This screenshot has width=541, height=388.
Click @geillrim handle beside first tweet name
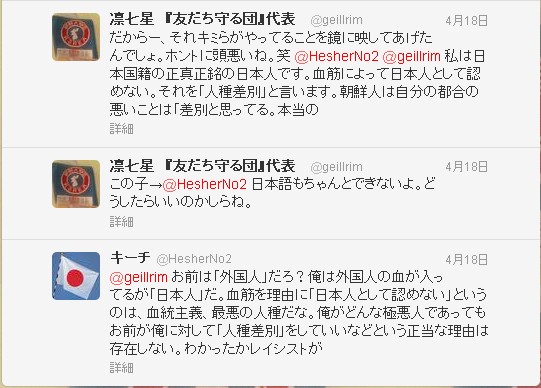(336, 20)
